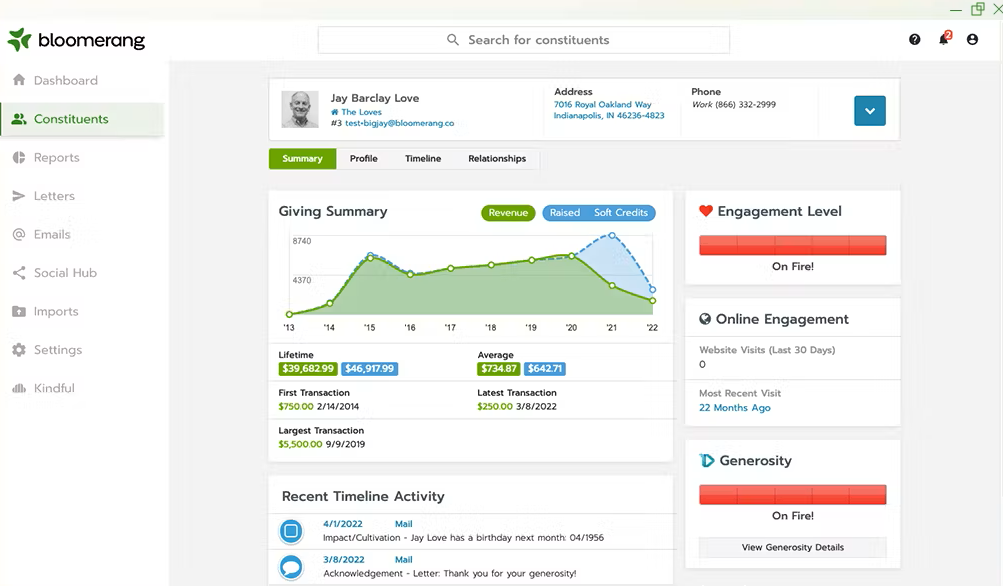Open Social Hub from the sidebar
1003x586 pixels.
point(65,273)
